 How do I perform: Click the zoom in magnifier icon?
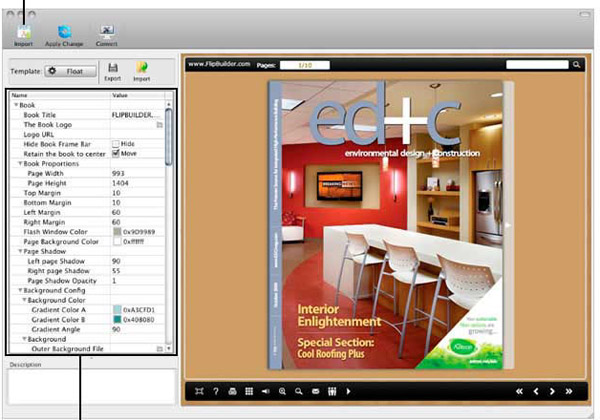point(282,391)
